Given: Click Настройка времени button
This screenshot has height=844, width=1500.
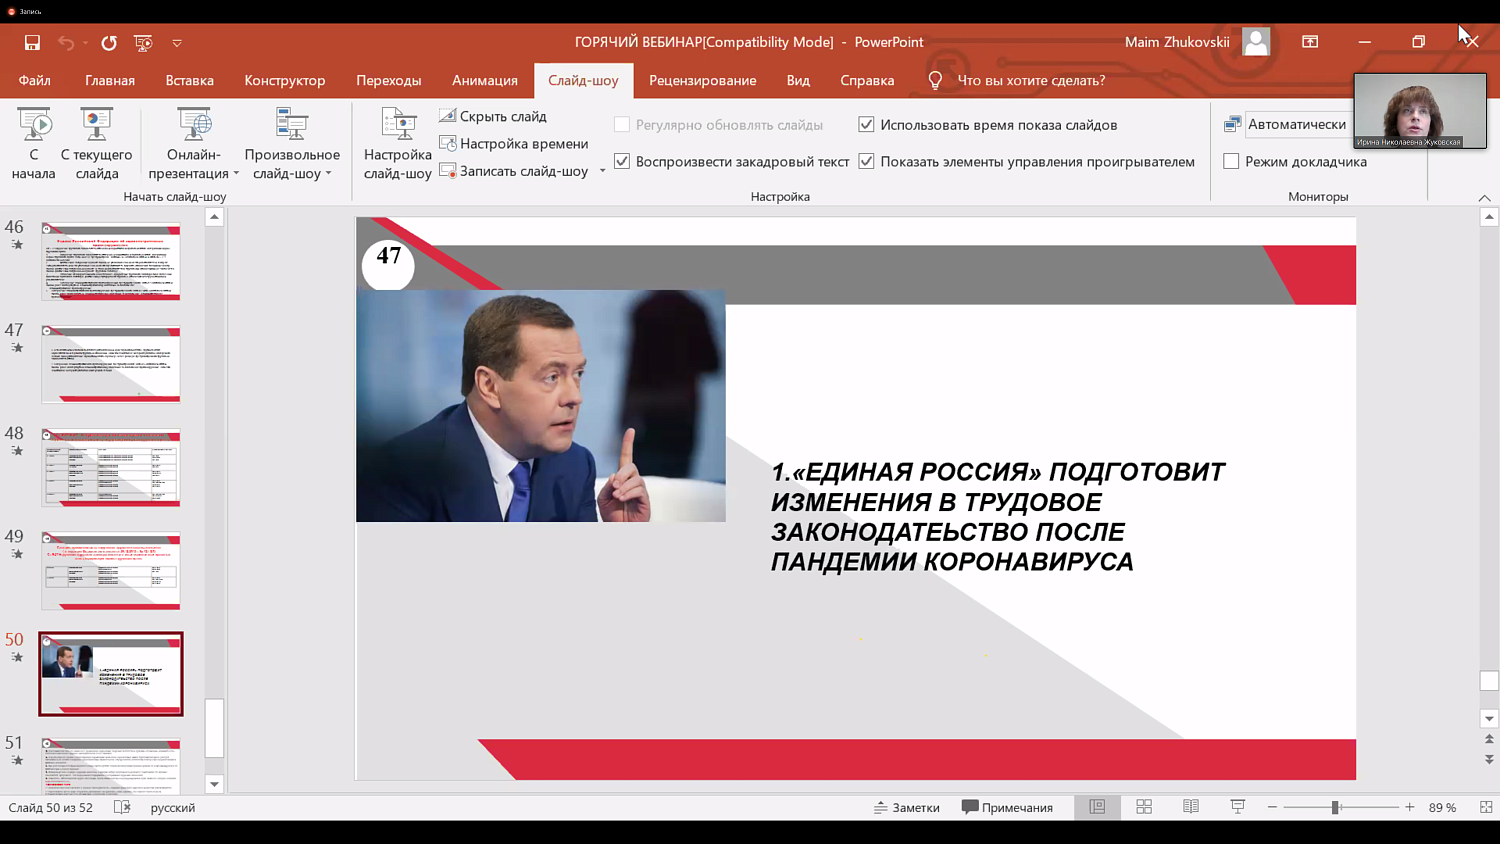Looking at the screenshot, I should (x=514, y=143).
